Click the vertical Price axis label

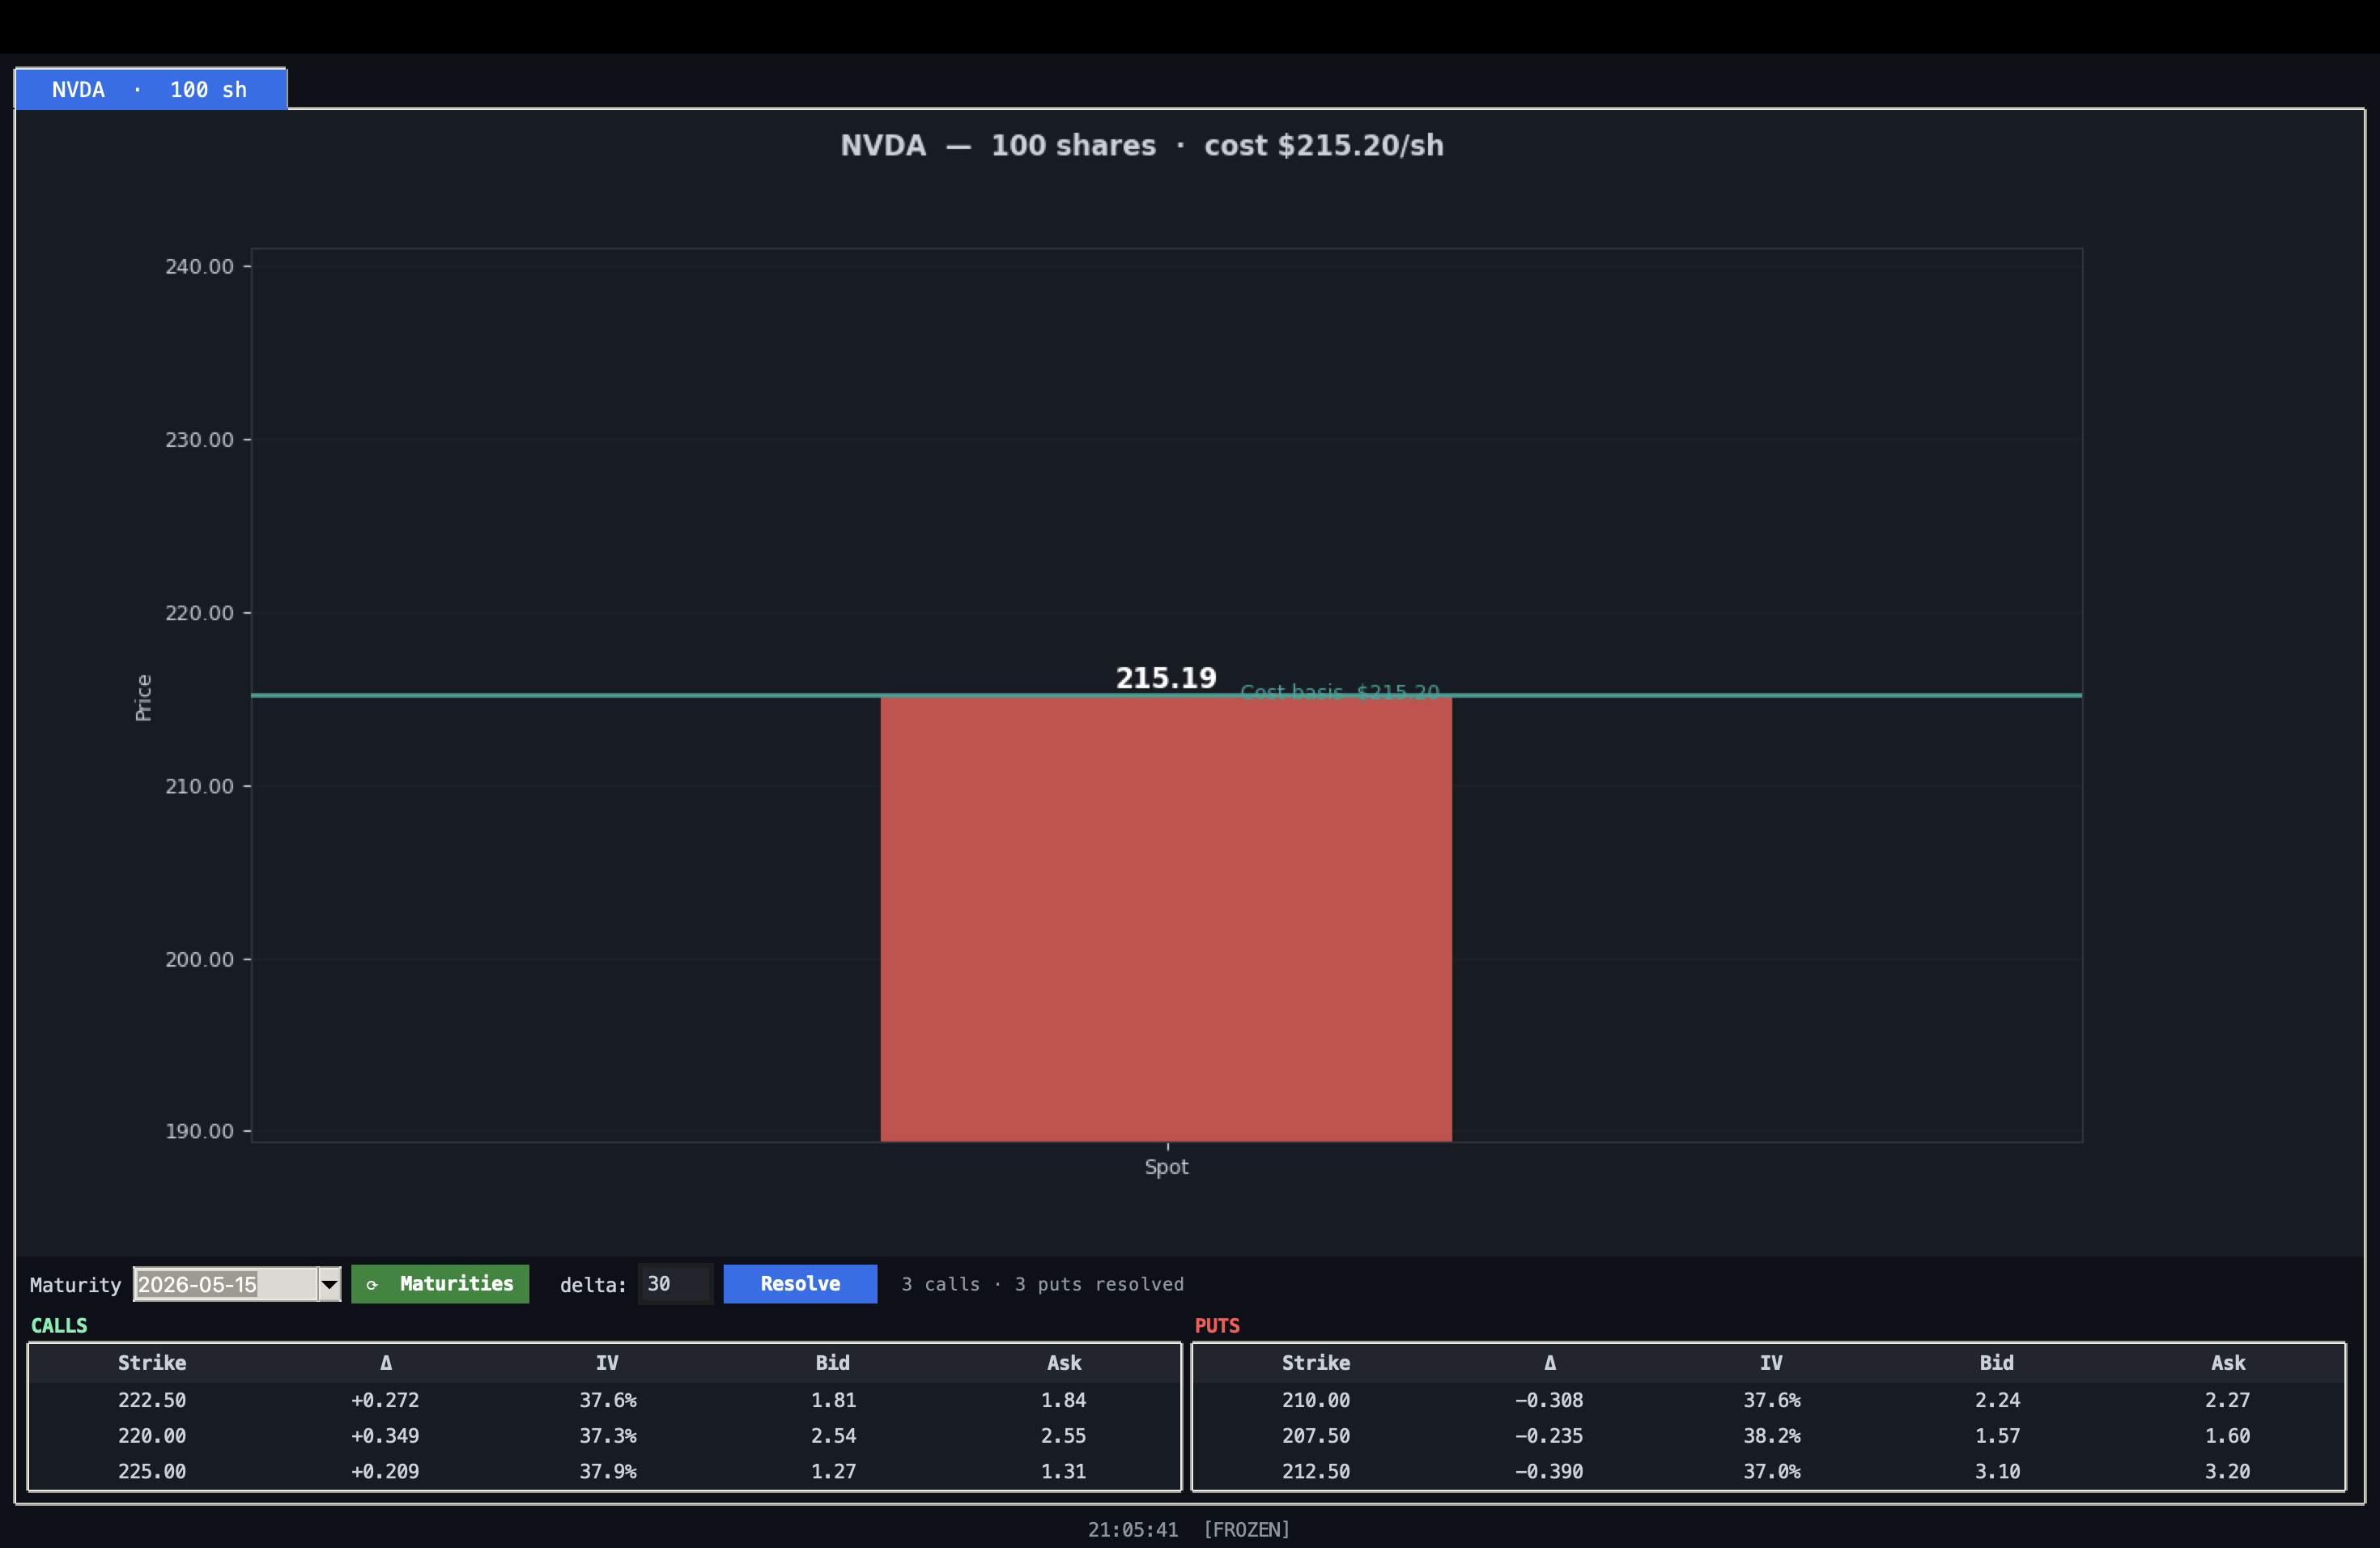[x=143, y=697]
